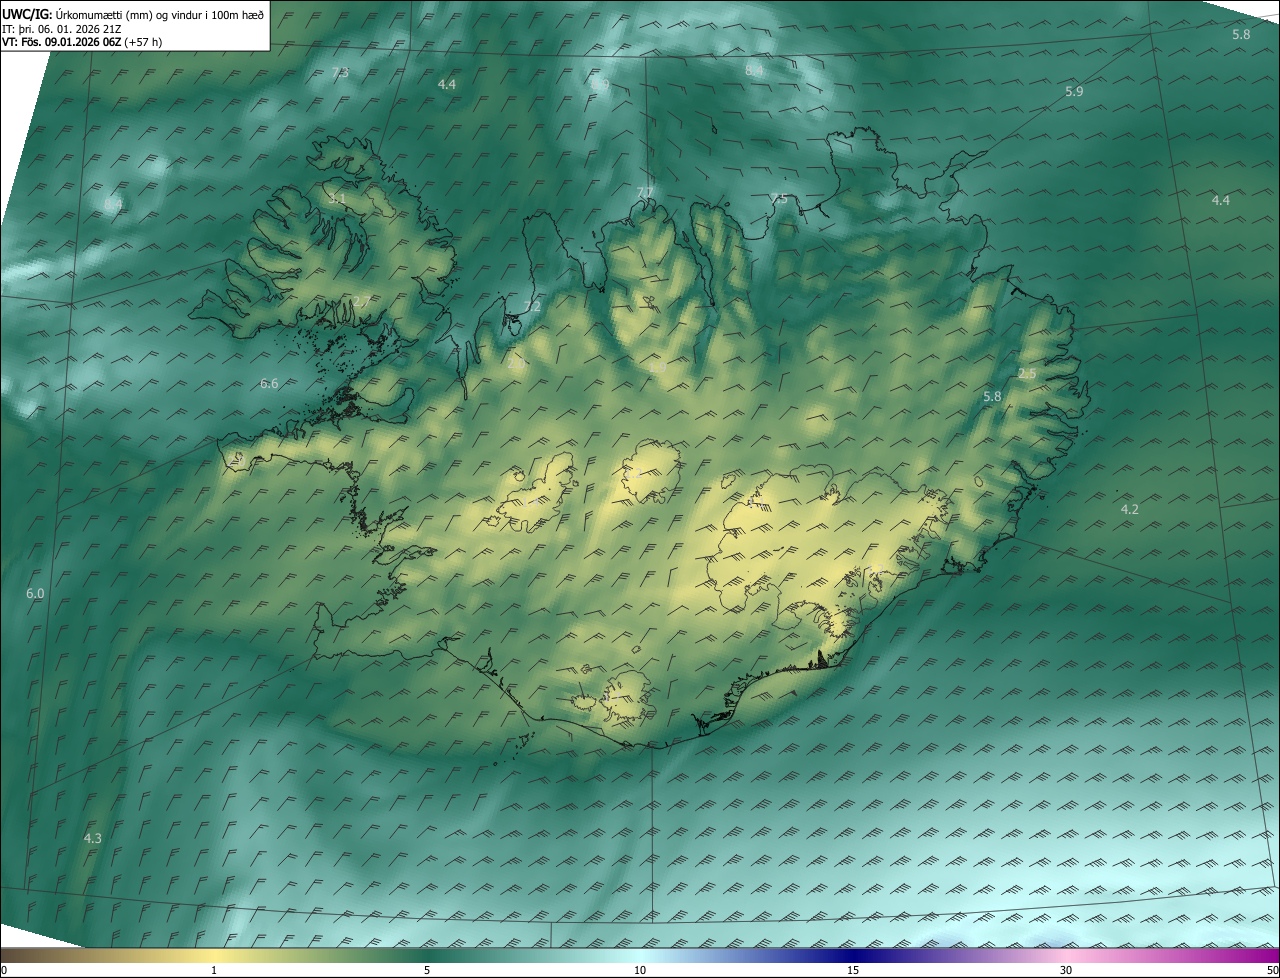Click the 6.6 value on map

click(x=269, y=383)
